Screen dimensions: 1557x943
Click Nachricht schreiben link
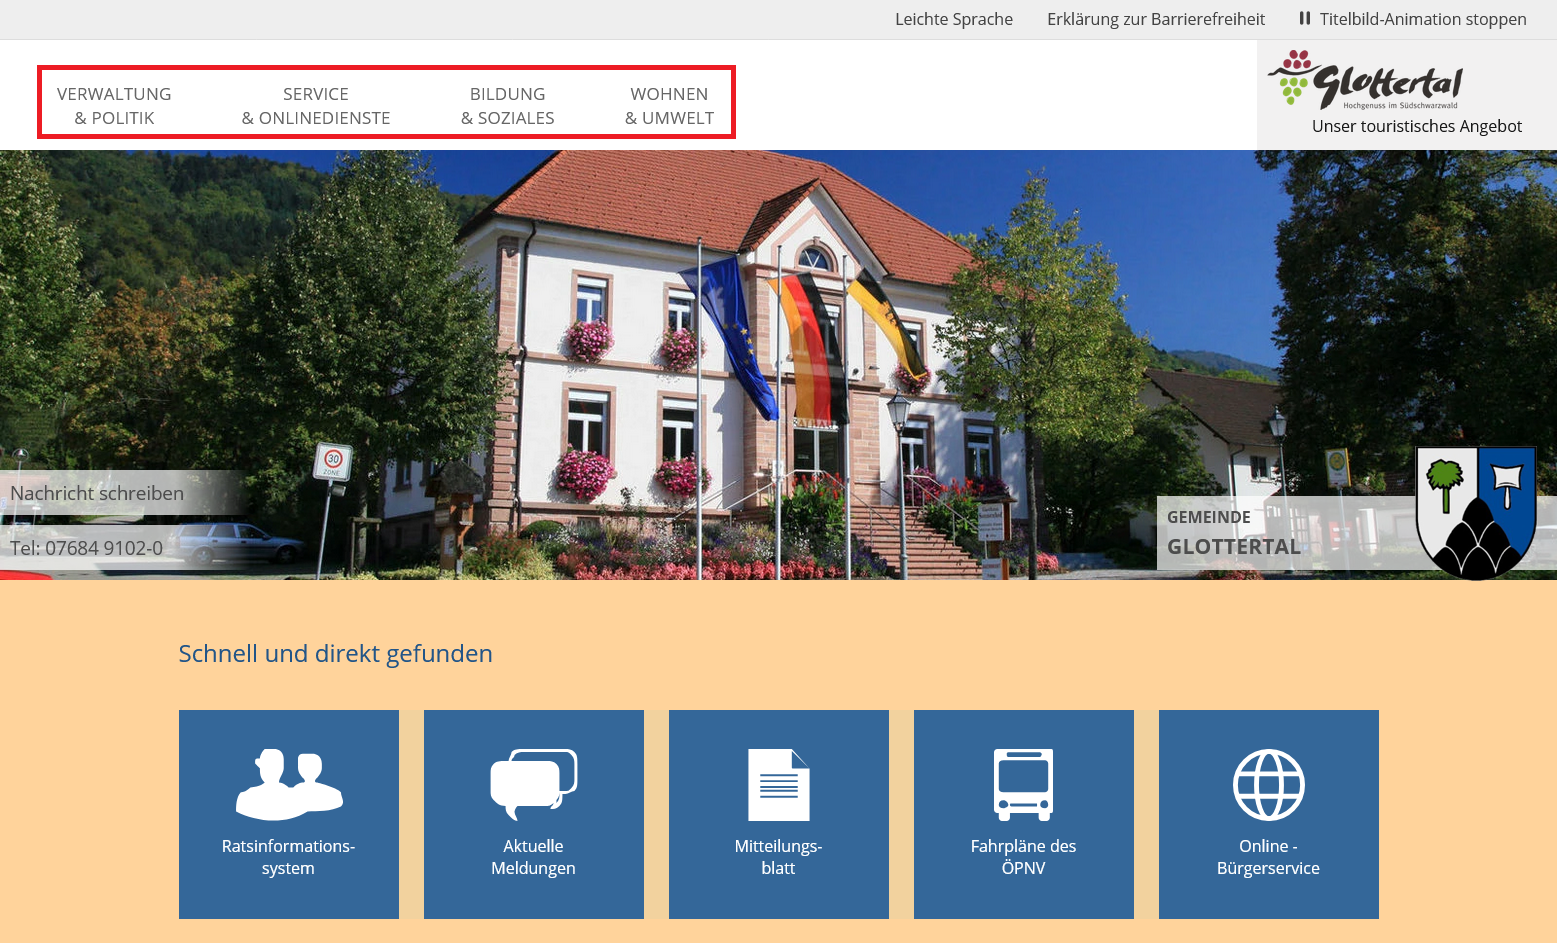click(x=97, y=493)
